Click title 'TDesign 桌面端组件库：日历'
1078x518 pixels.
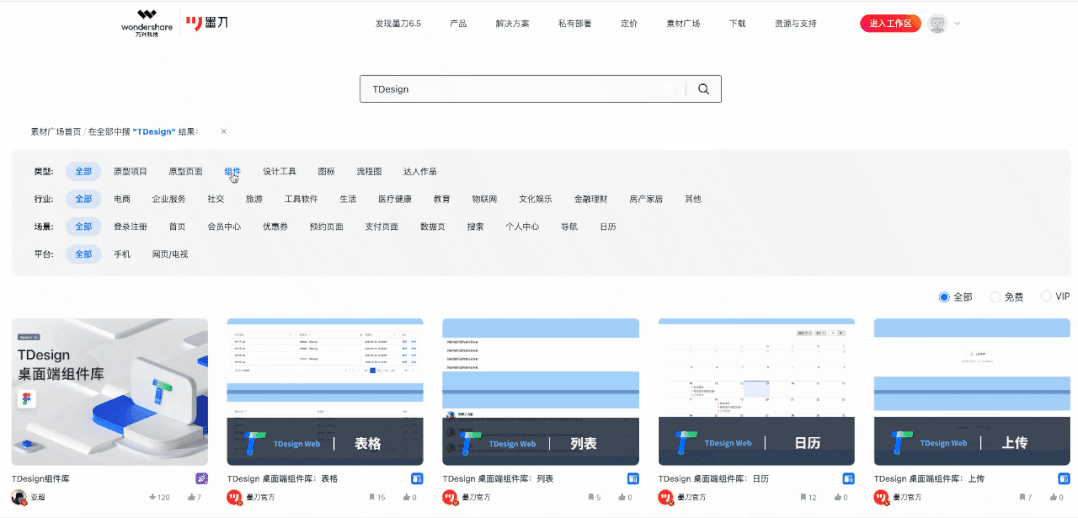pyautogui.click(x=714, y=479)
